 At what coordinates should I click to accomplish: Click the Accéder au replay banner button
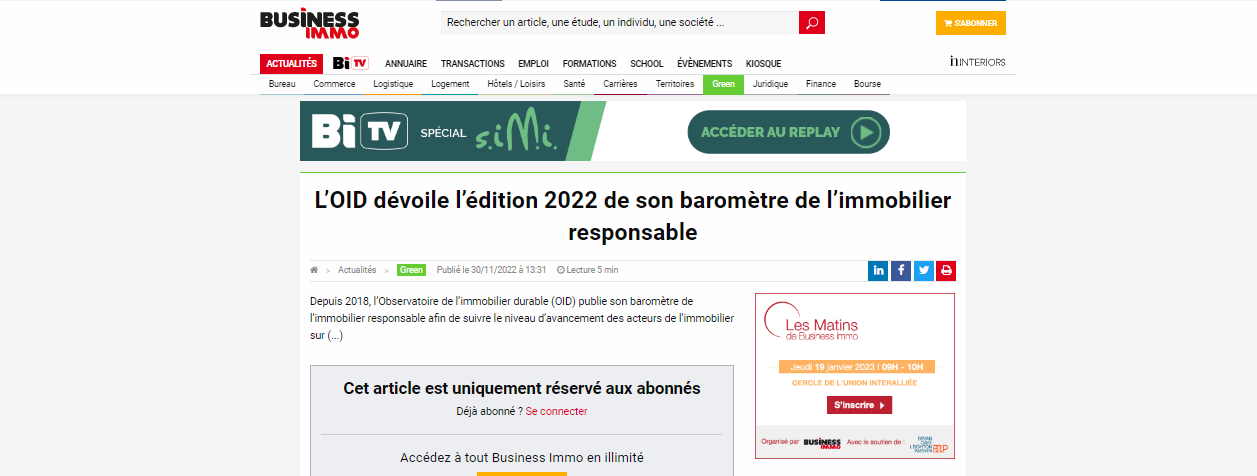tap(788, 132)
